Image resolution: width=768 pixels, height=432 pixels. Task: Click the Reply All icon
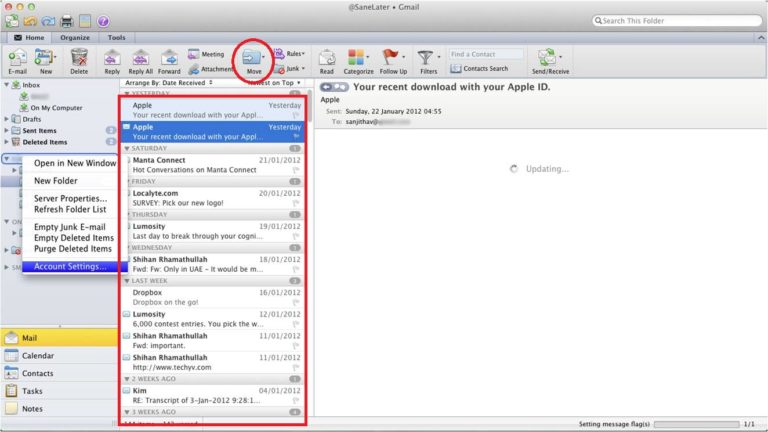click(x=141, y=59)
